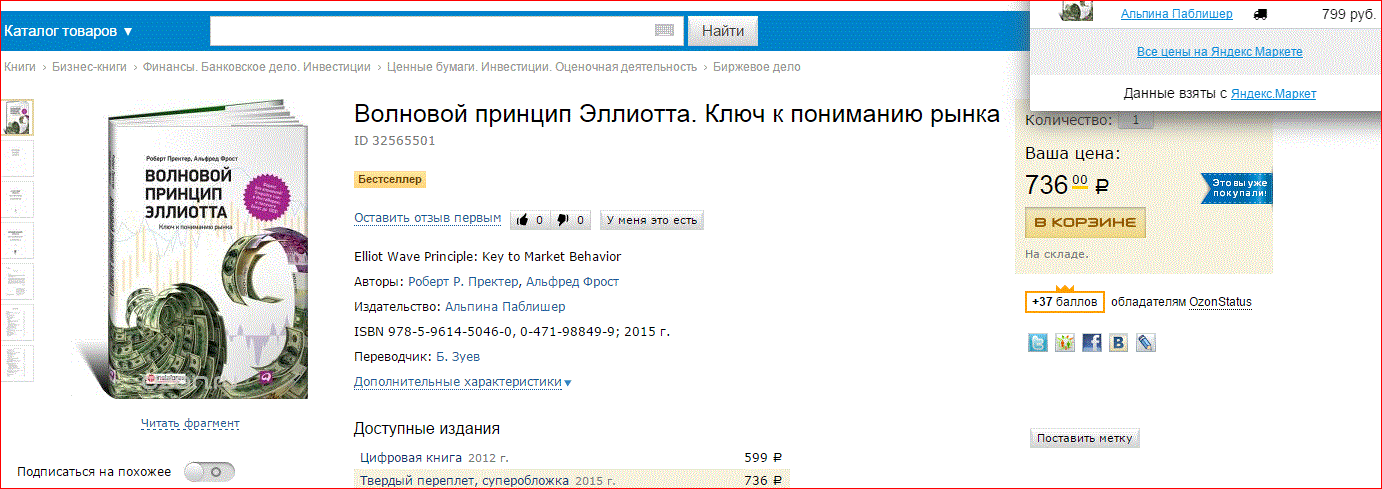The image size is (1382, 489).
Task: Open the 'Книги' breadcrumb
Action: [20, 67]
